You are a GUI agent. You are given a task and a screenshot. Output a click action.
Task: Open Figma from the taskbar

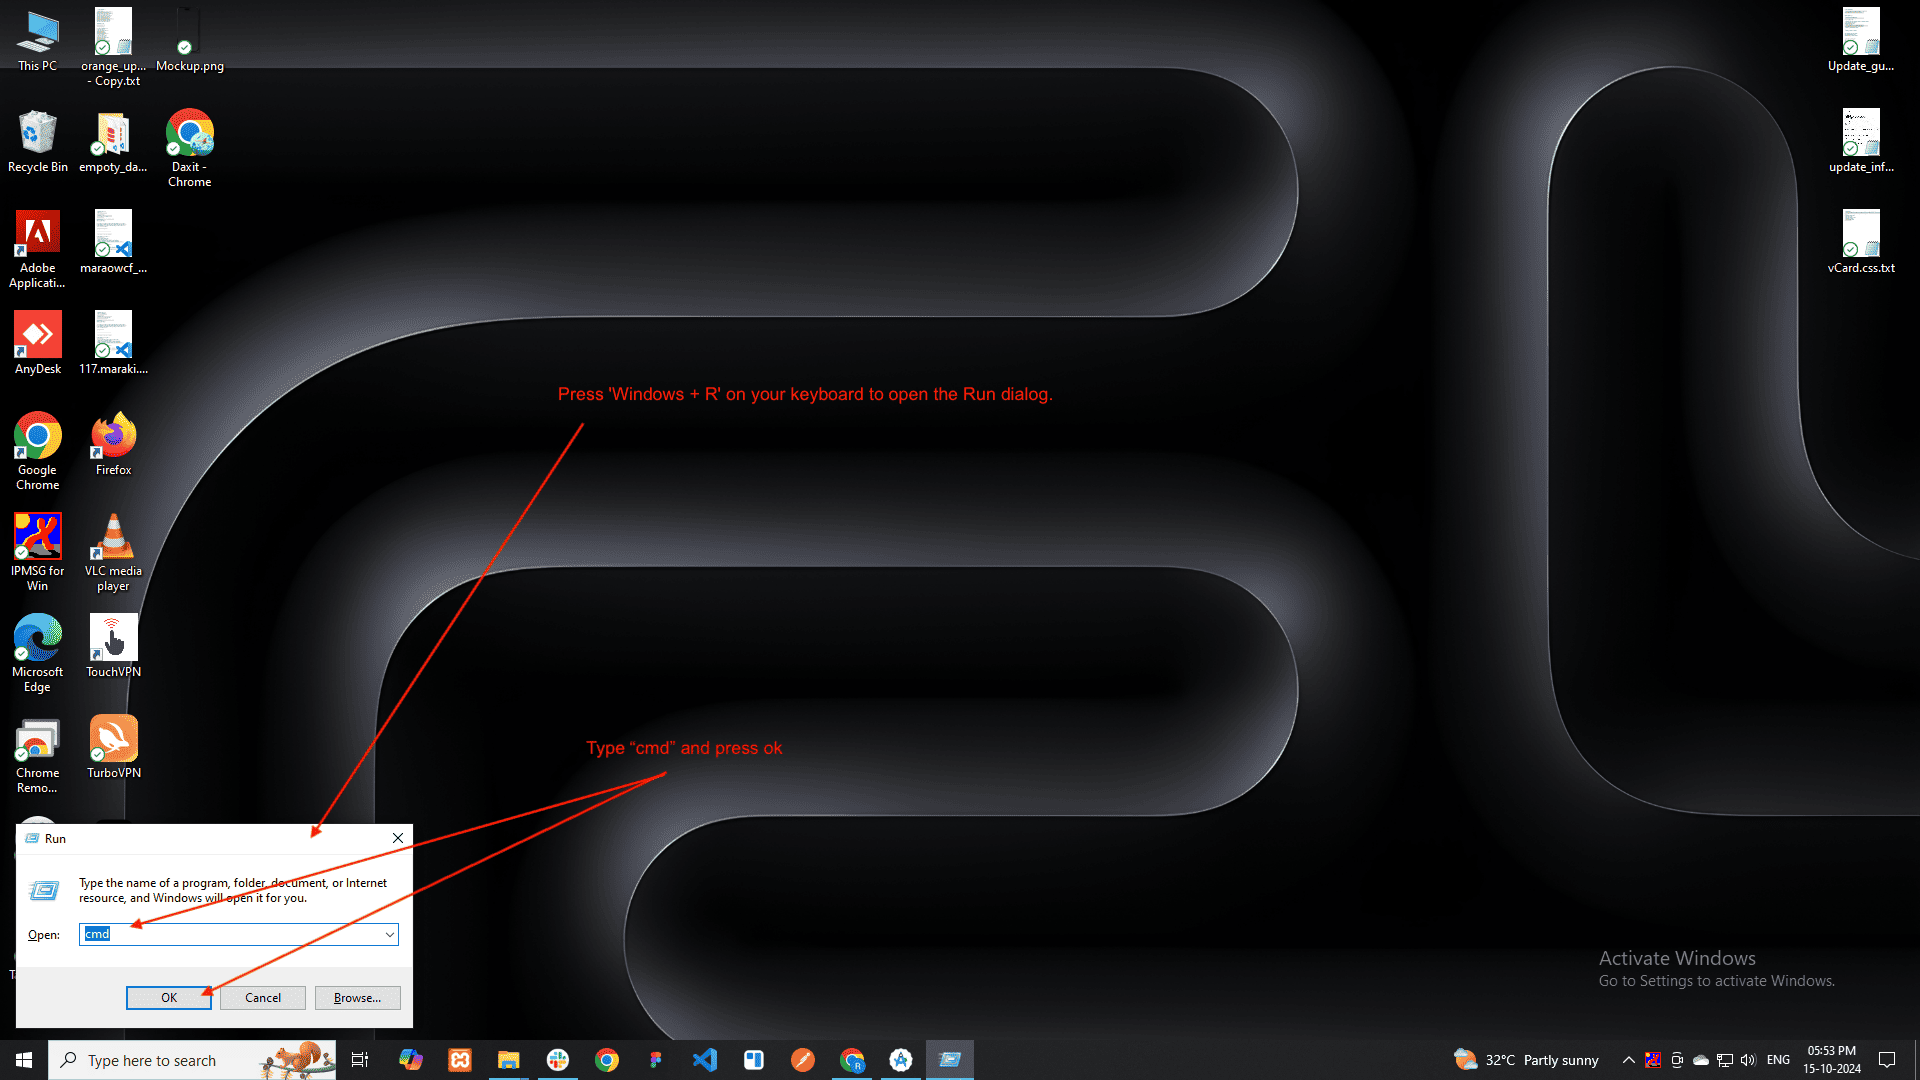click(656, 1059)
